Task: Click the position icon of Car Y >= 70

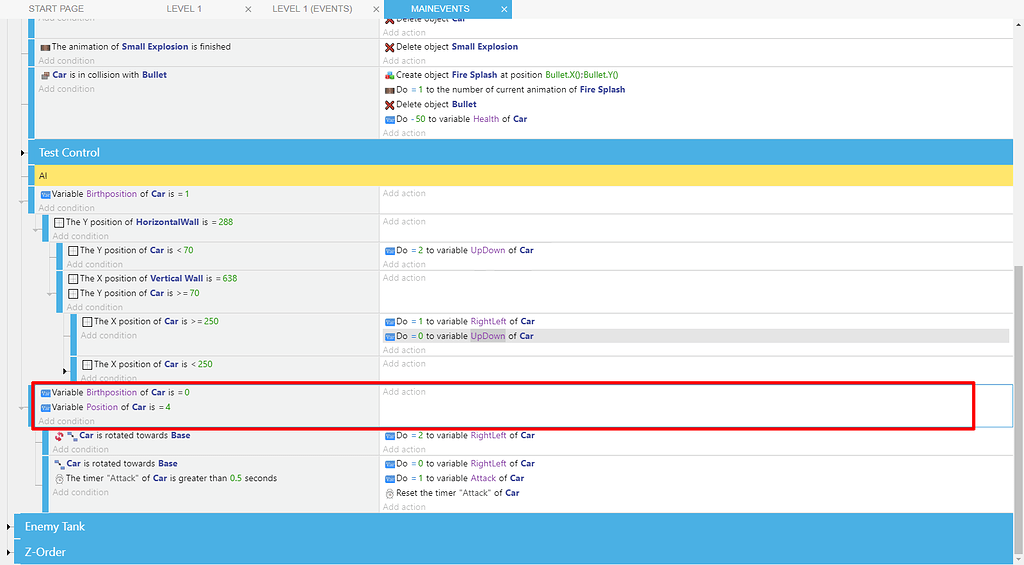Action: tap(73, 294)
